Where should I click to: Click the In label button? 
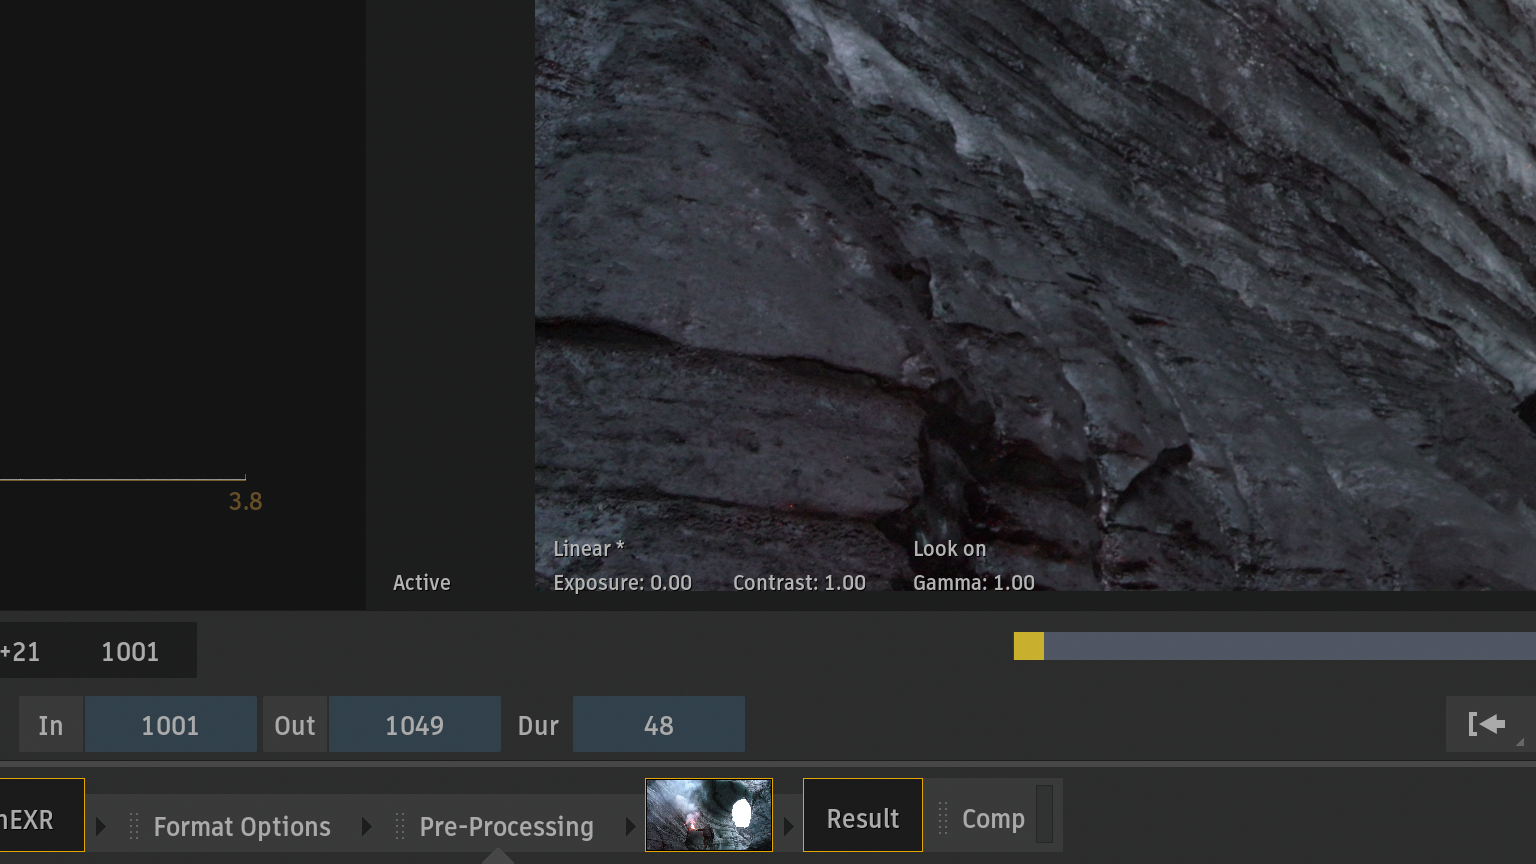tap(51, 725)
